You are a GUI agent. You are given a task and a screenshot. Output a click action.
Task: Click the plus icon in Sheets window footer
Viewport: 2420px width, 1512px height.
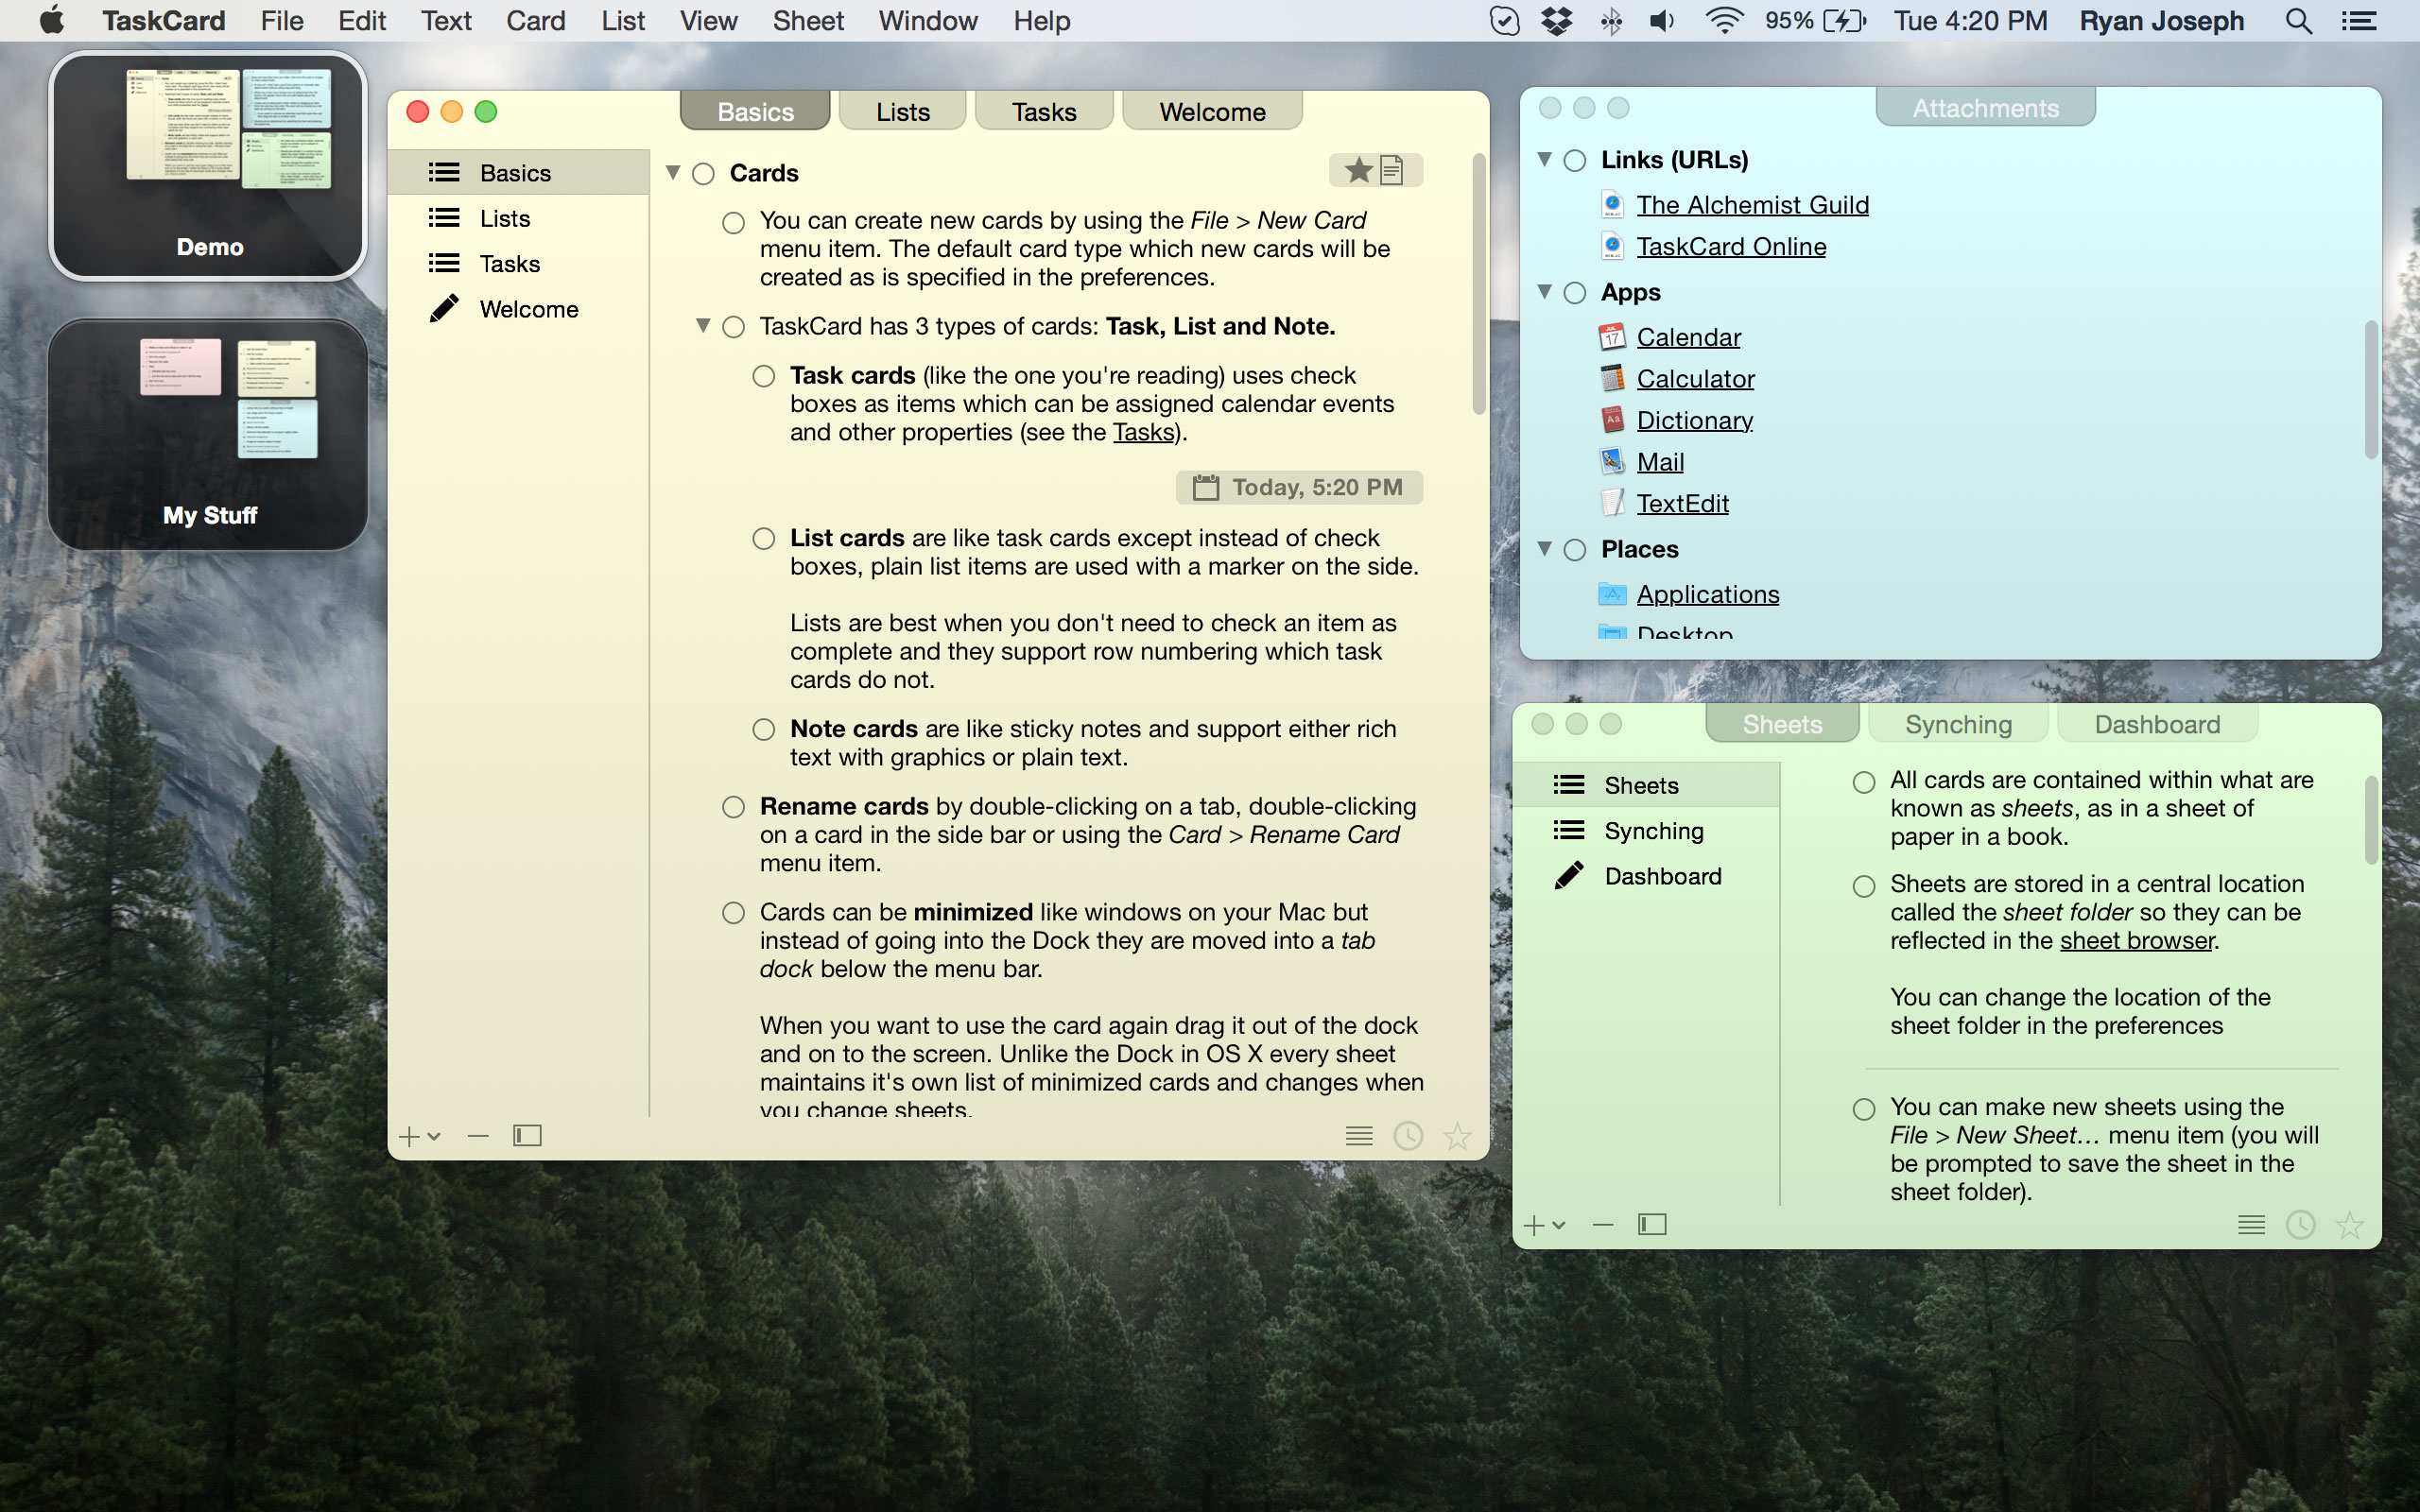(x=1534, y=1225)
